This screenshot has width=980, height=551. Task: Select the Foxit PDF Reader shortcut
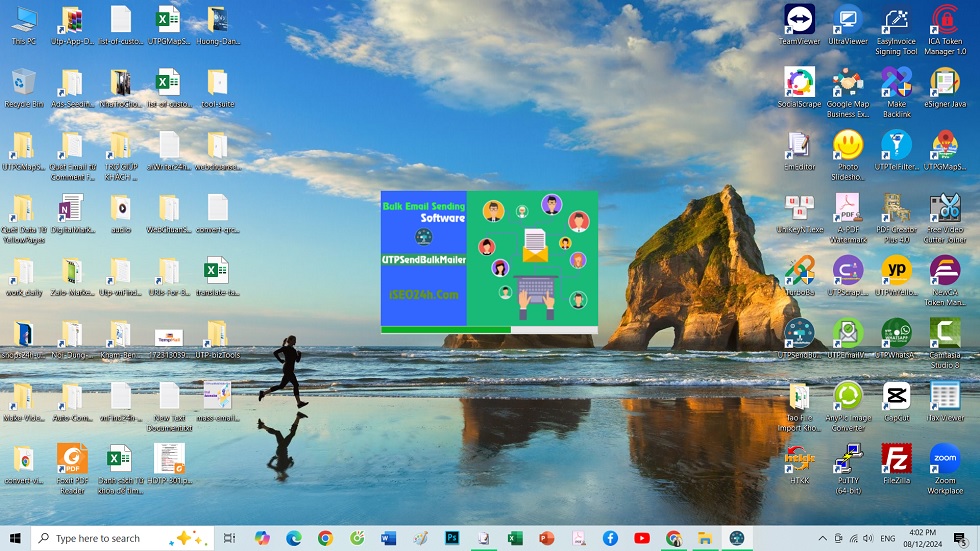pyautogui.click(x=72, y=460)
